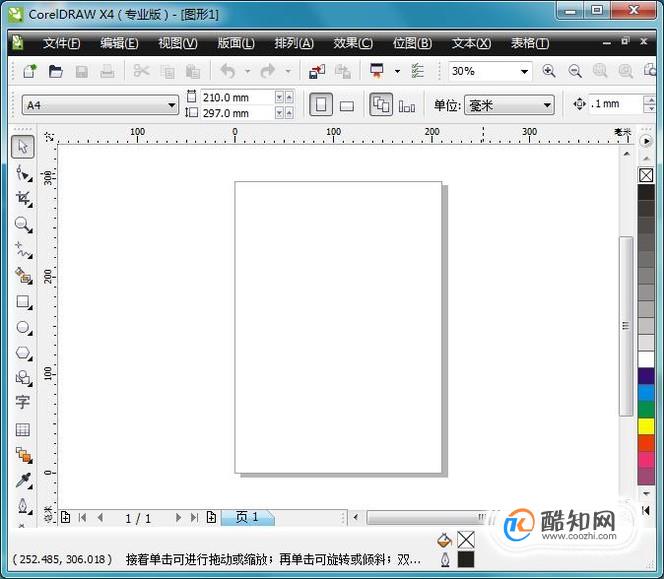Viewport: 664px width, 579px height.
Task: Open the 30% zoom level dropdown
Action: coord(524,71)
